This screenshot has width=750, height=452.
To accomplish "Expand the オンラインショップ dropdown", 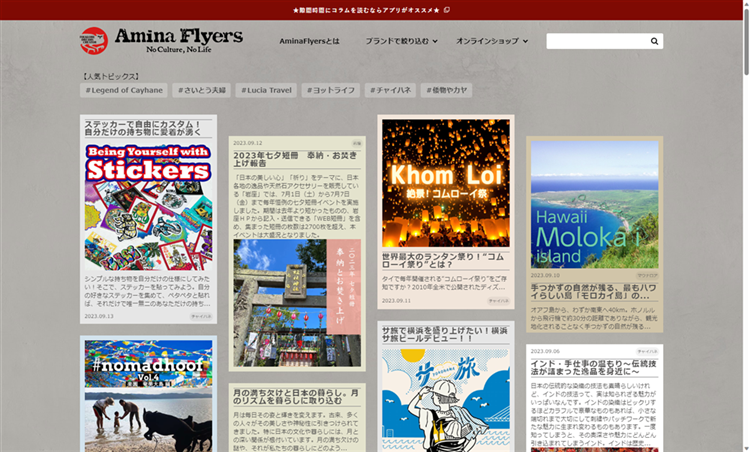I will (x=492, y=41).
